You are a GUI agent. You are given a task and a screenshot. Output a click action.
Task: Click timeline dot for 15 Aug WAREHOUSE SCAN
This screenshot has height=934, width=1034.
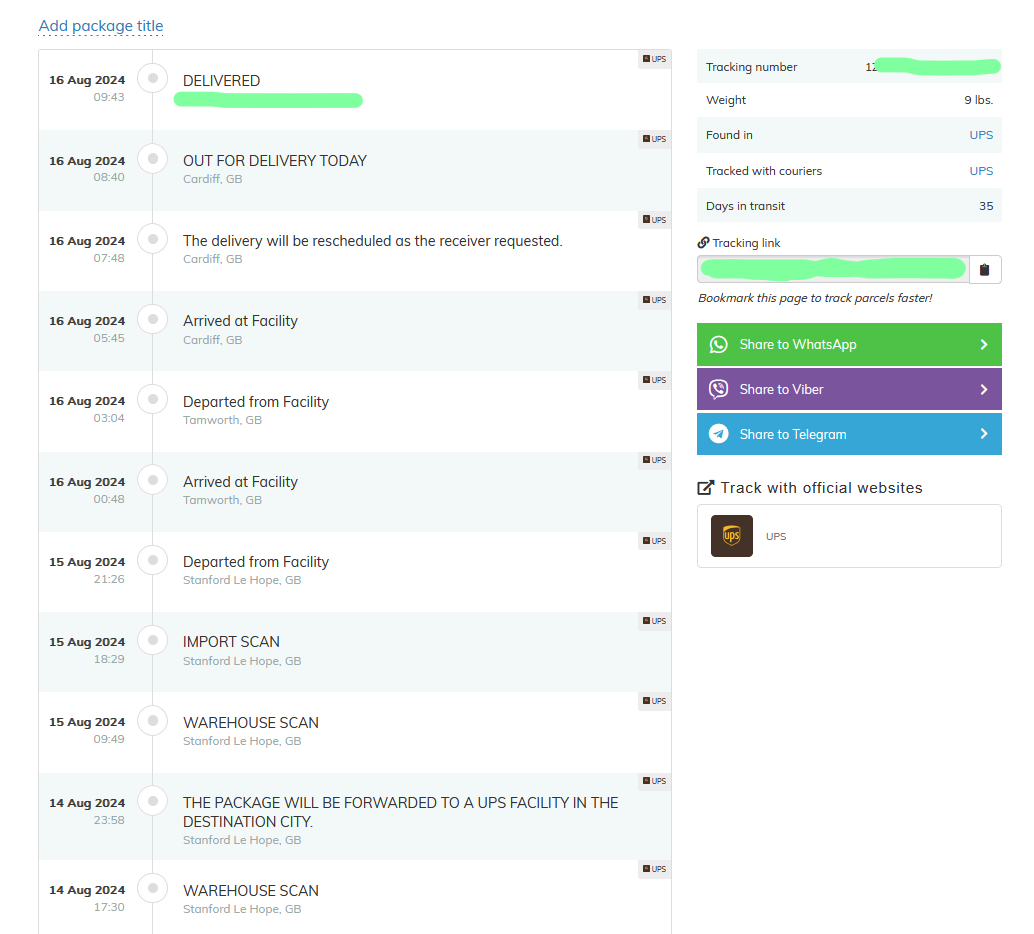click(x=152, y=721)
